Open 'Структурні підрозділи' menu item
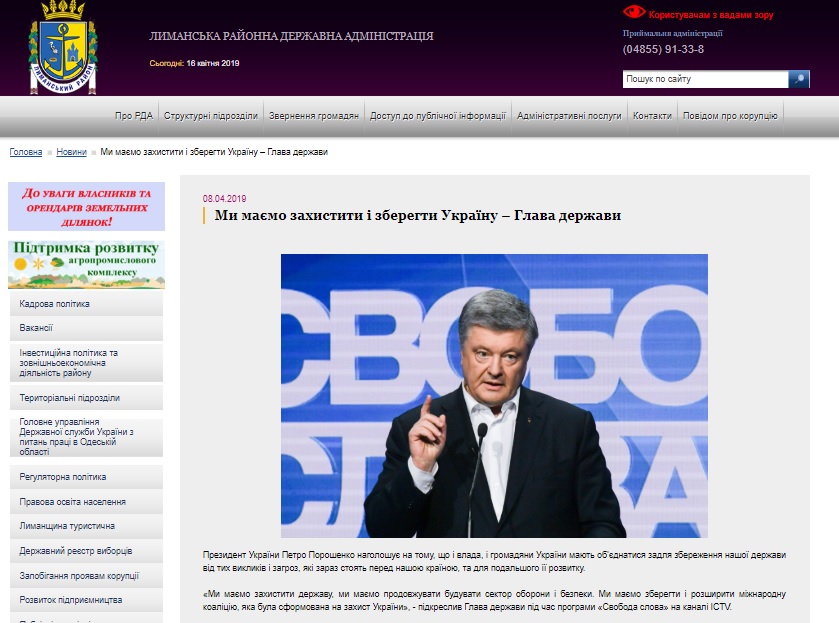Screen dimensions: 839x623 (x=211, y=116)
